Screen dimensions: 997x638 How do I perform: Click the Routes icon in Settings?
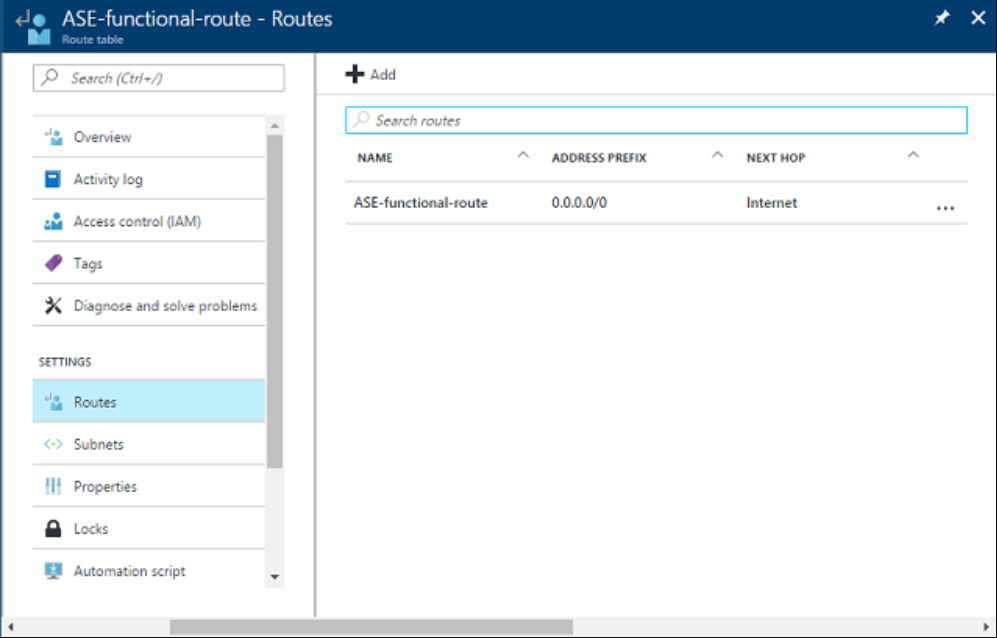coord(53,402)
